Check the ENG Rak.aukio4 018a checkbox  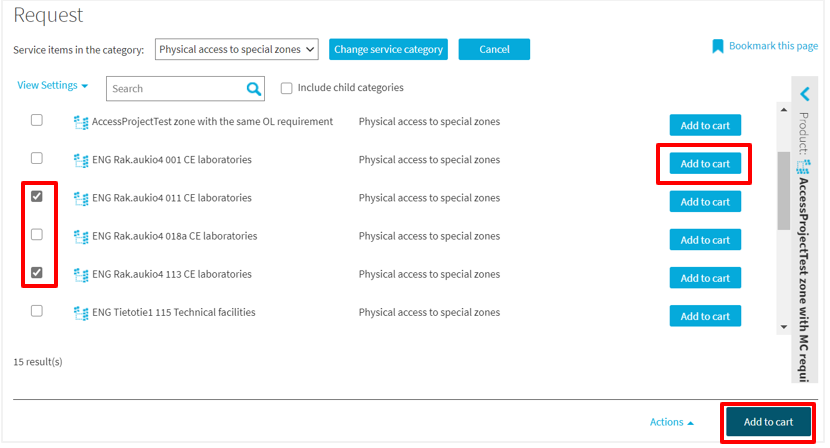tap(37, 235)
